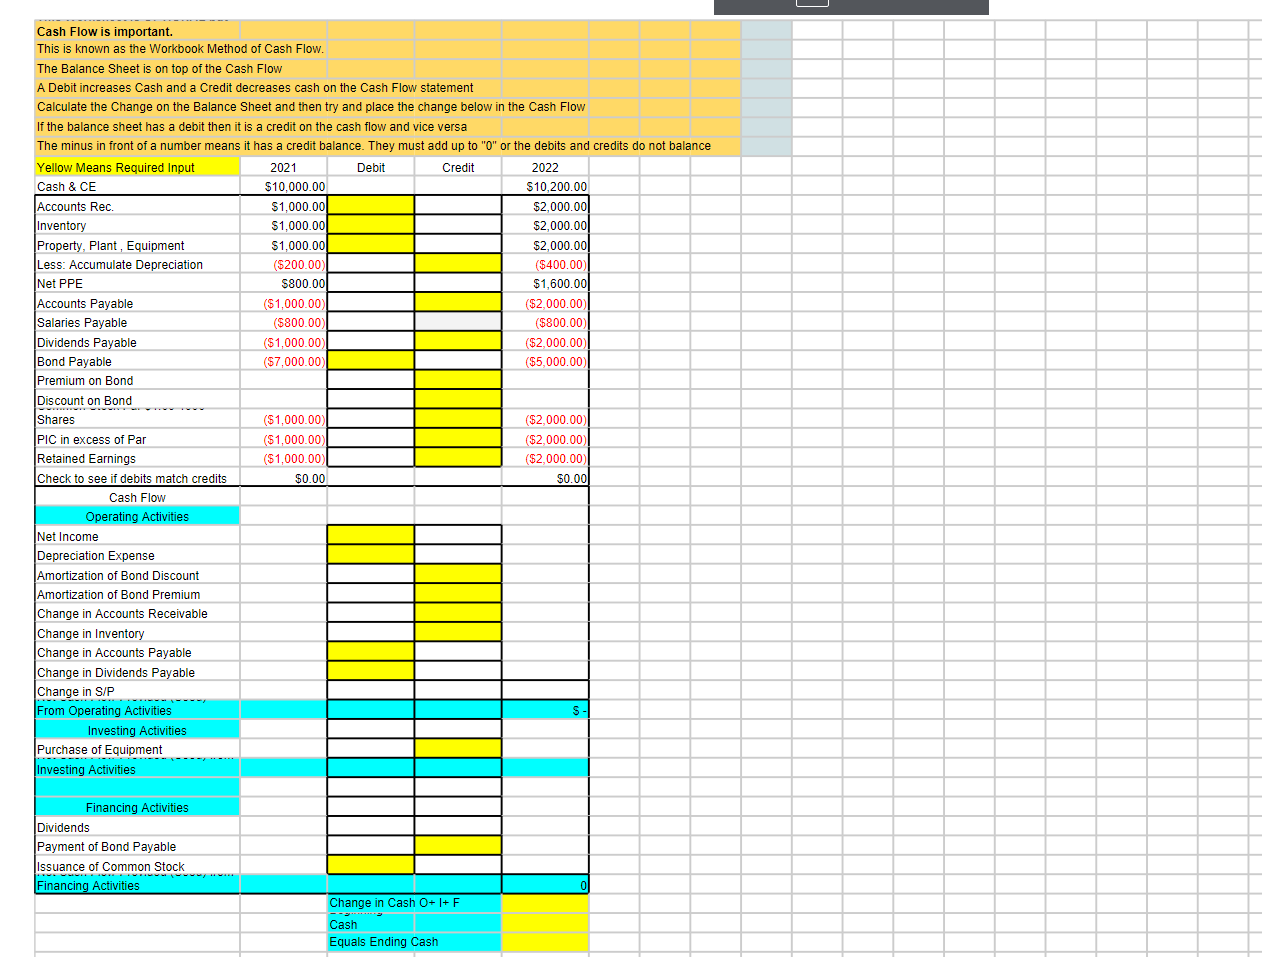Select the yellow cell beside Retained Earnings
The image size is (1262, 957).
click(457, 457)
